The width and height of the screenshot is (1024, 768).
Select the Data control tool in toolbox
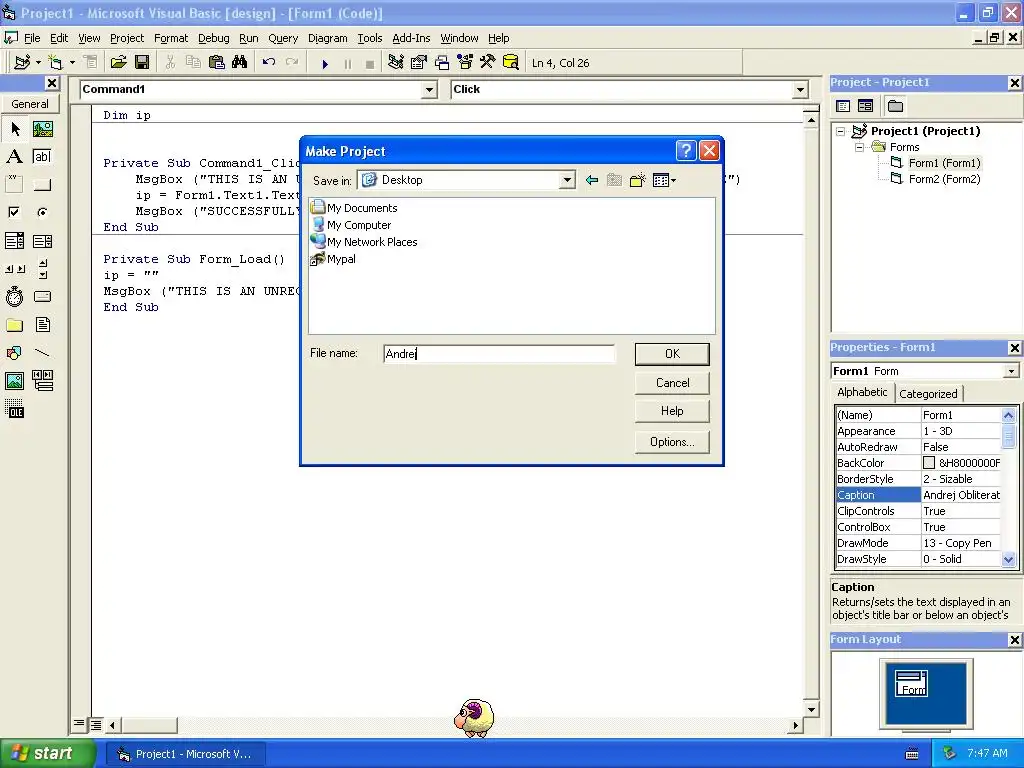coord(43,381)
